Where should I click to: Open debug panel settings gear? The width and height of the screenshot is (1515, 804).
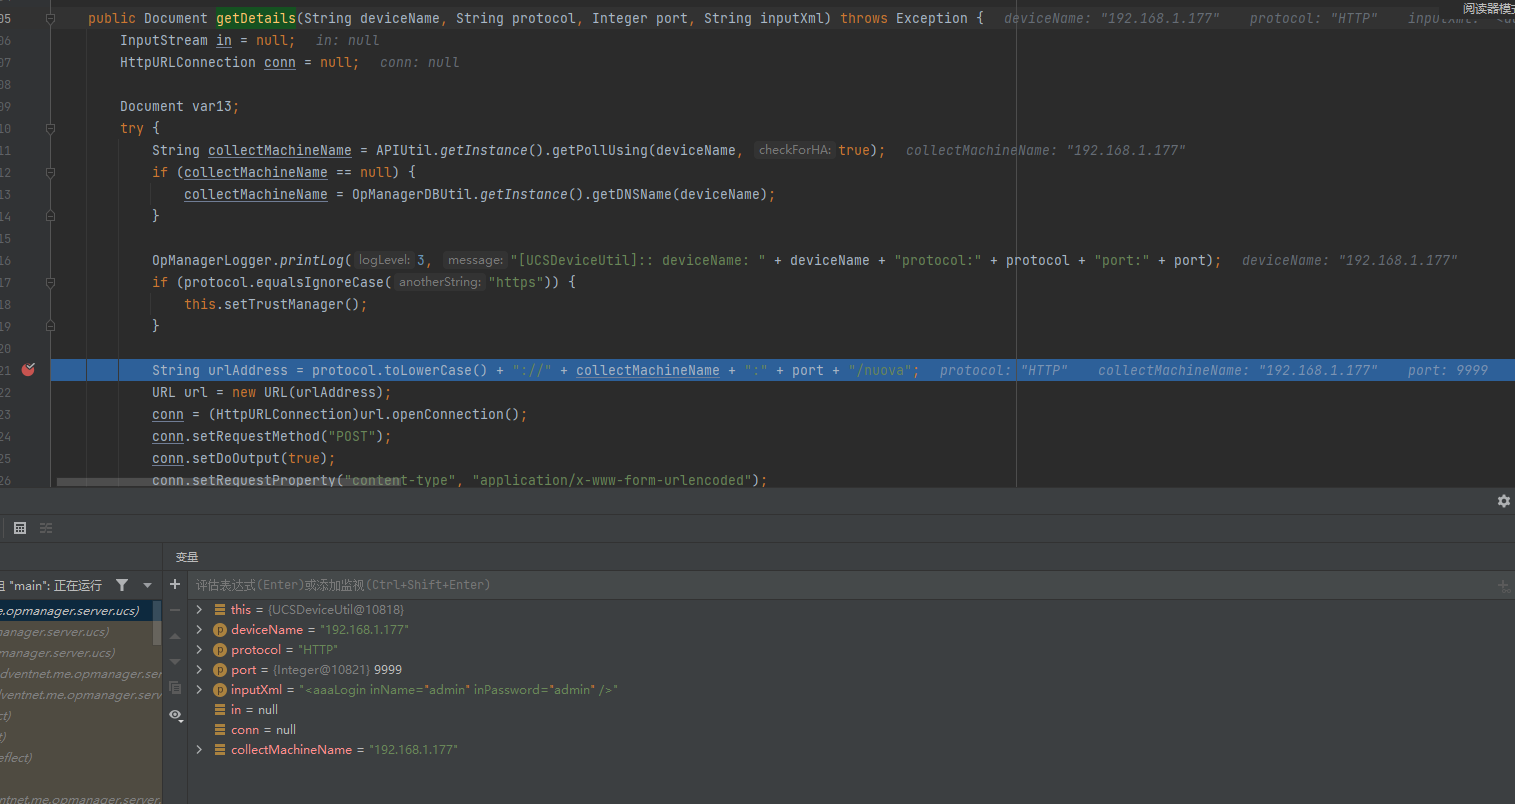1504,501
